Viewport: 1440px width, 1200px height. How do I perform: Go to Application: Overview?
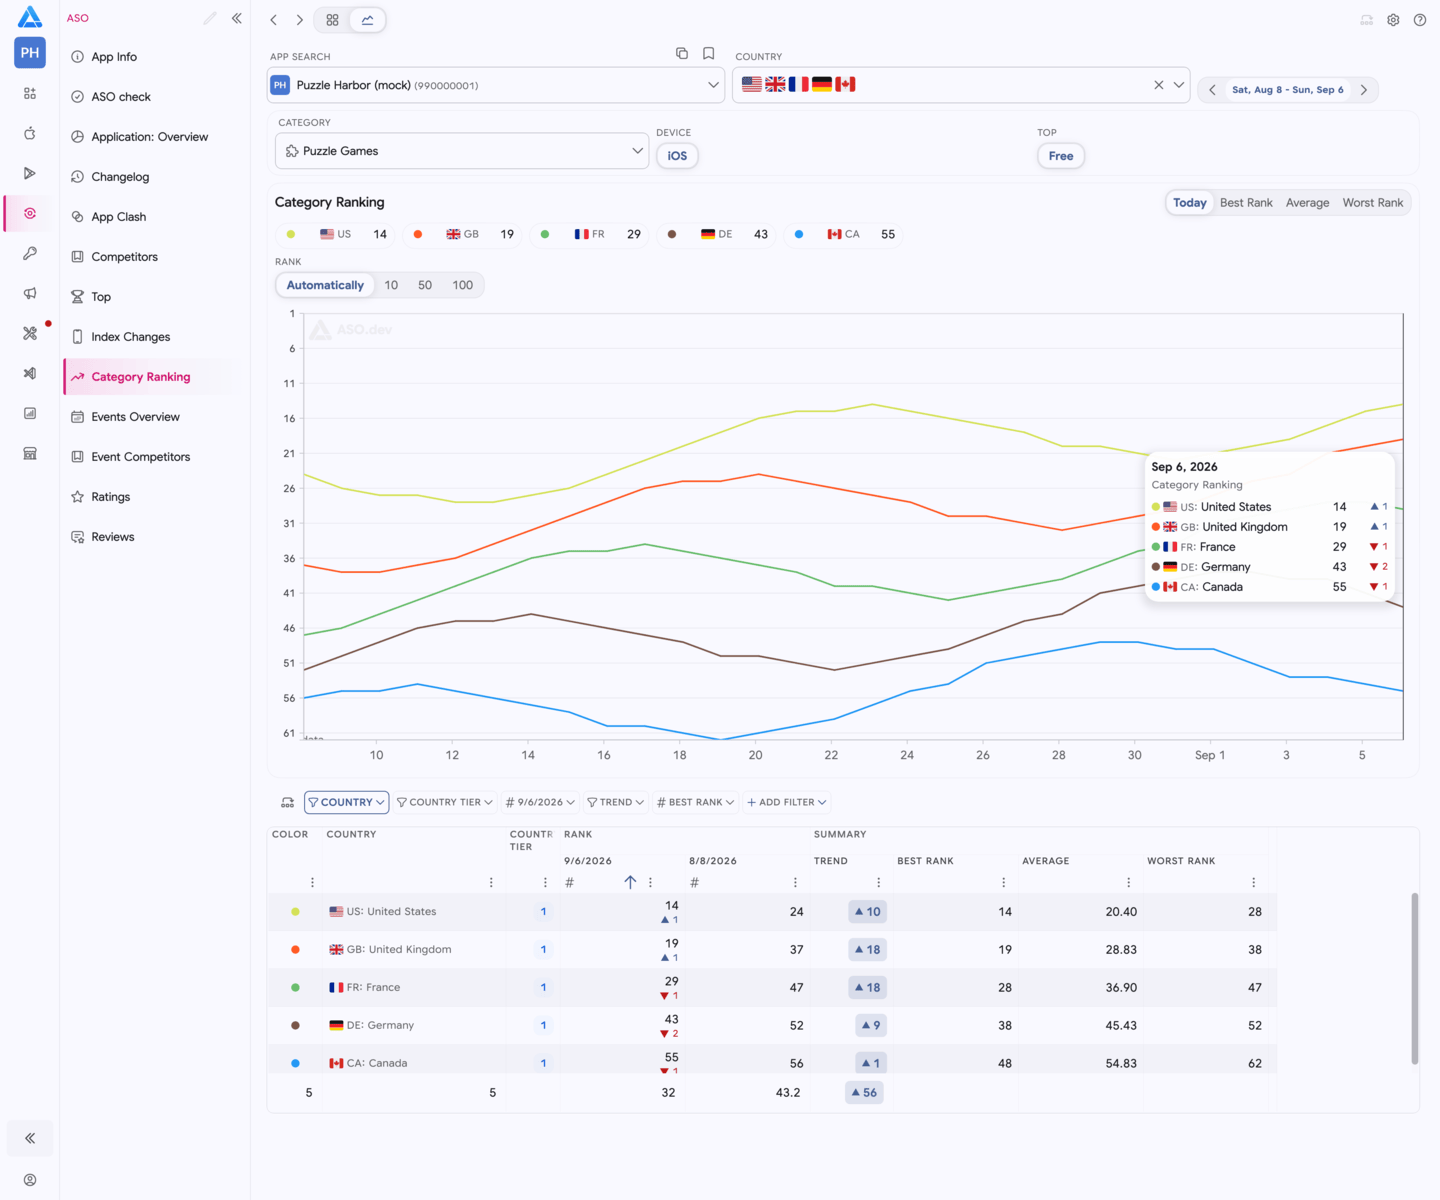point(149,137)
